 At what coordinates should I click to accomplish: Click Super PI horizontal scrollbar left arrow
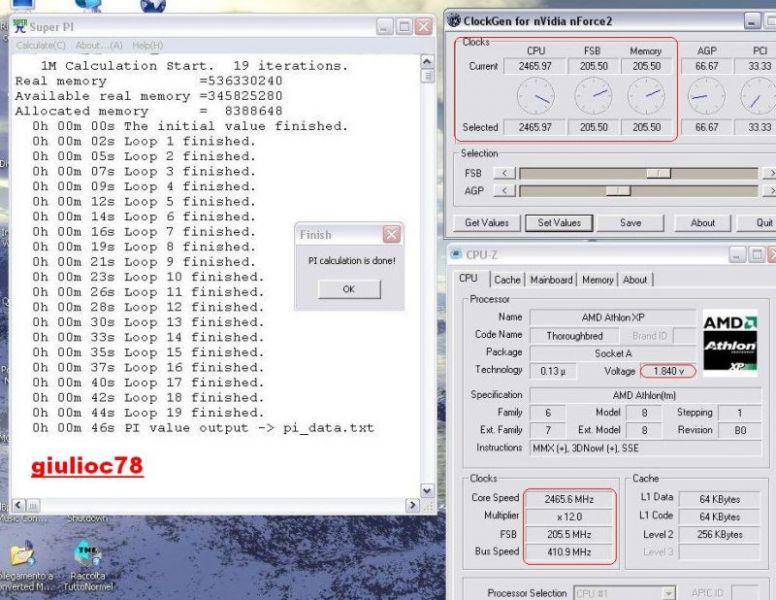pyautogui.click(x=18, y=505)
